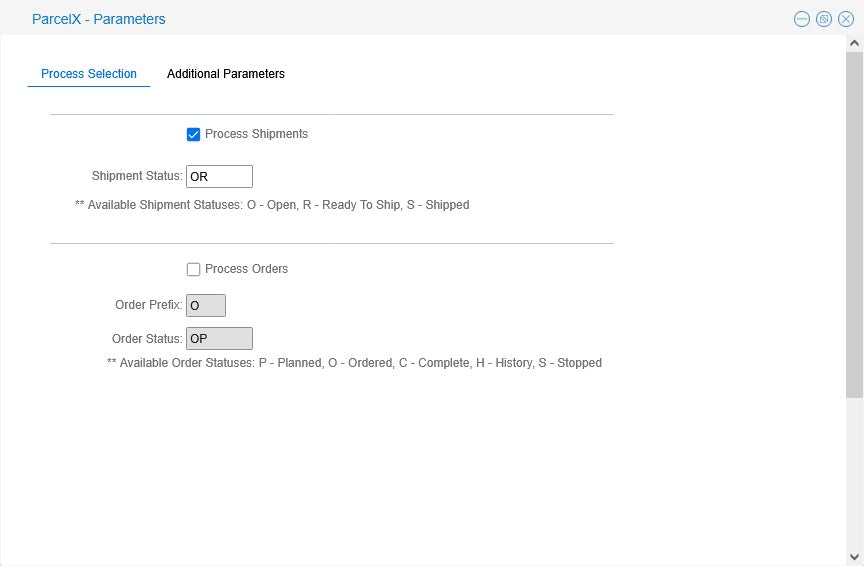Select the Process Selection tab
The width and height of the screenshot is (864, 566).
(x=89, y=74)
